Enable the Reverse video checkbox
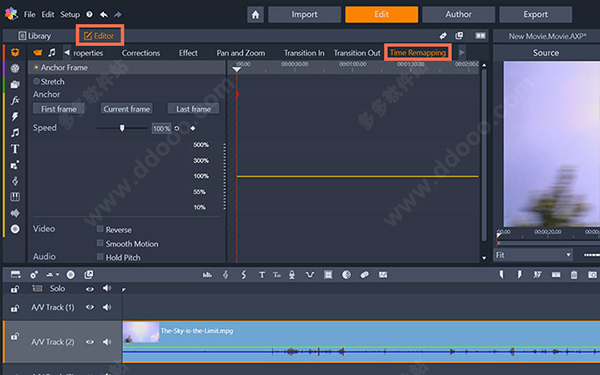 100,229
